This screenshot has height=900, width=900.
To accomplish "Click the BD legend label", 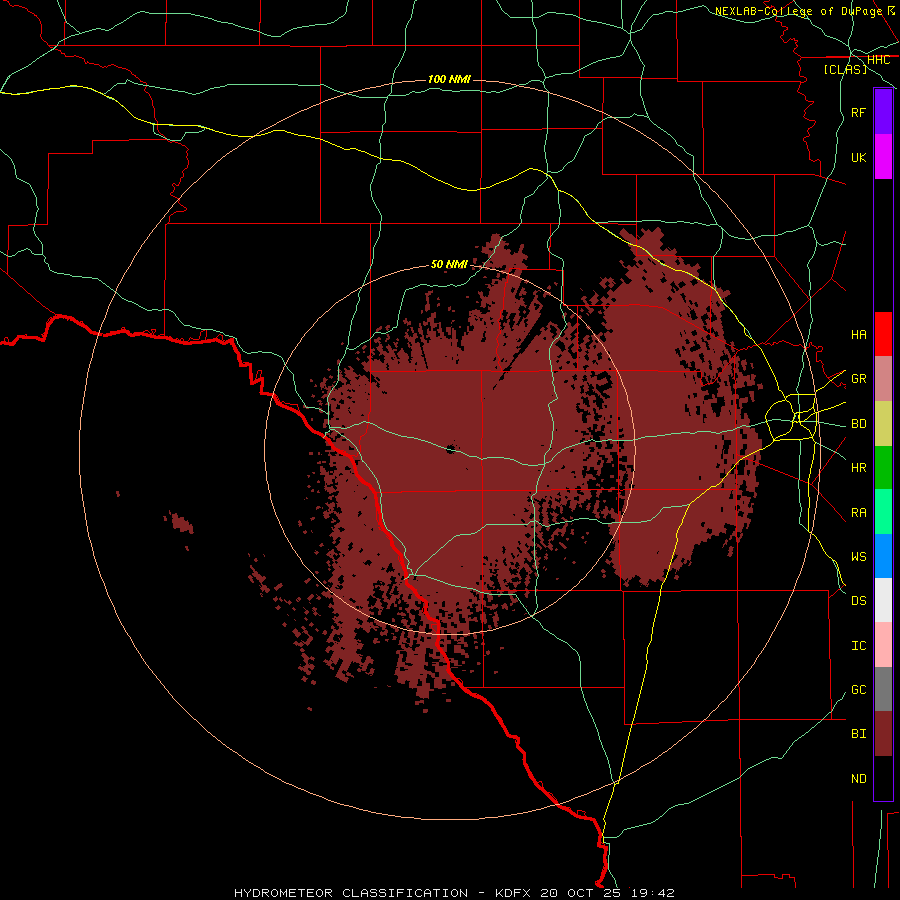I will pos(858,424).
